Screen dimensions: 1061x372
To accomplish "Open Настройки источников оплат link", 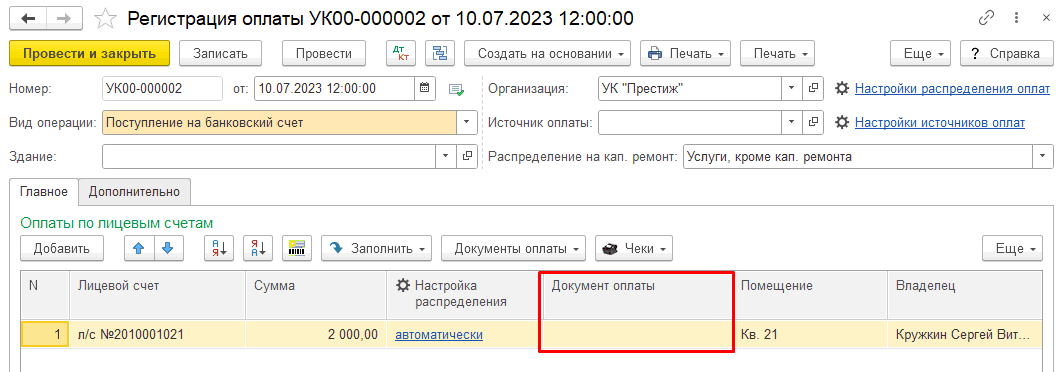I will click(940, 122).
